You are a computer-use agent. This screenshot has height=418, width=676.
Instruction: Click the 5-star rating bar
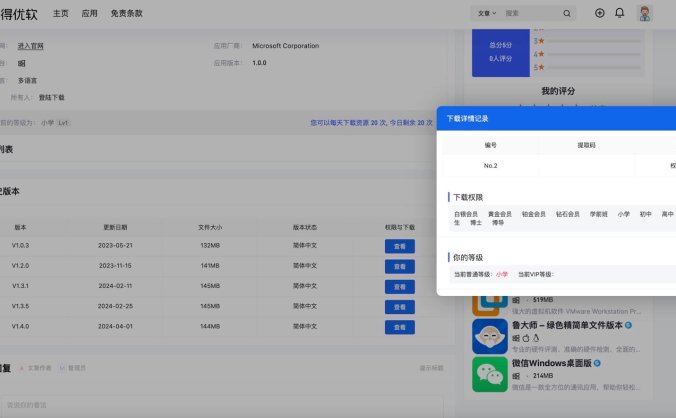coord(593,67)
